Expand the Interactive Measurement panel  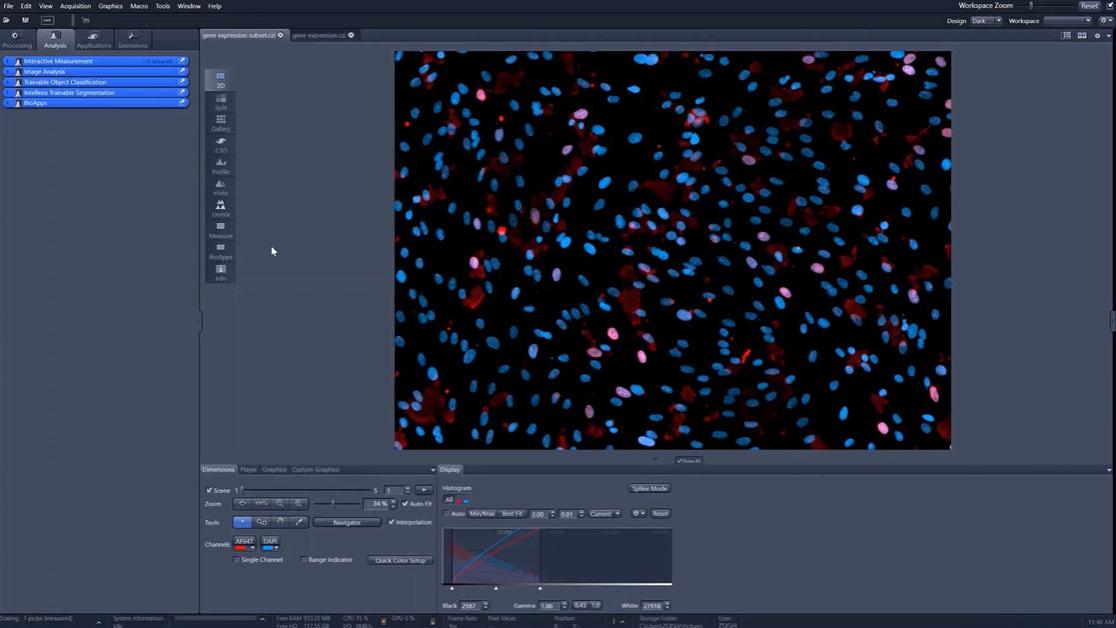pyautogui.click(x=6, y=61)
